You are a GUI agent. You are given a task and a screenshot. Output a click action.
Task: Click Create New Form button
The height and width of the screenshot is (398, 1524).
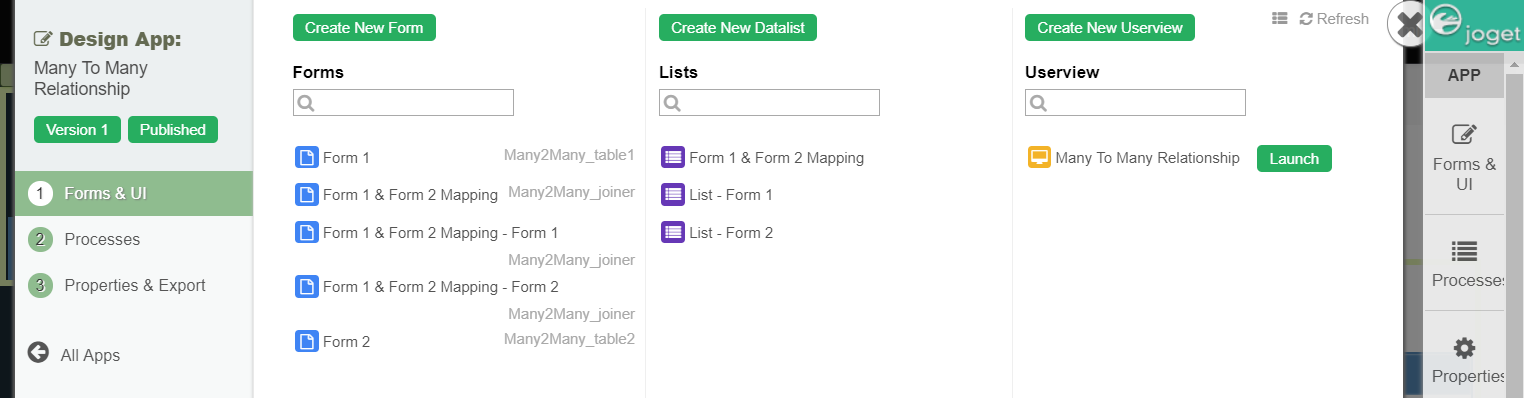point(364,28)
